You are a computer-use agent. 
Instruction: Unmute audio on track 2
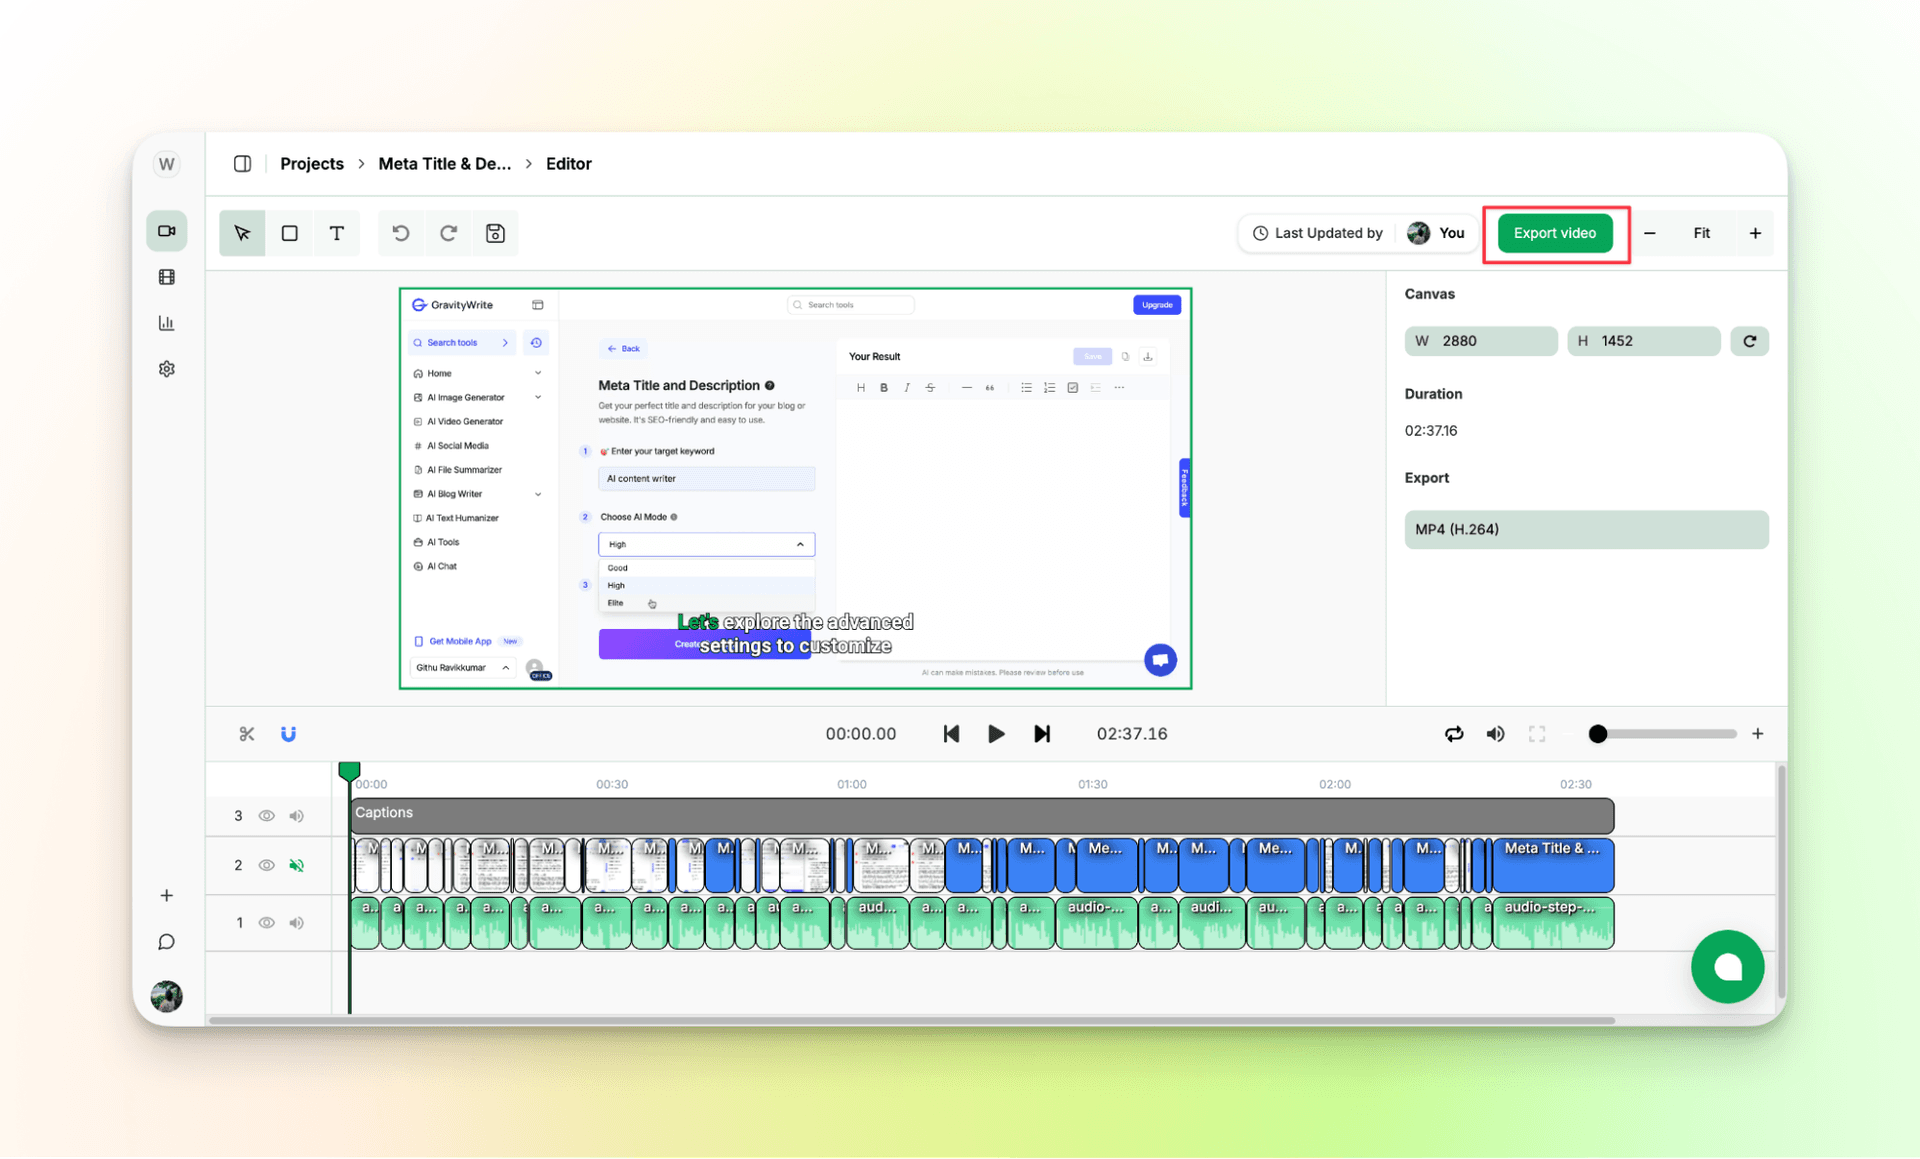tap(296, 865)
